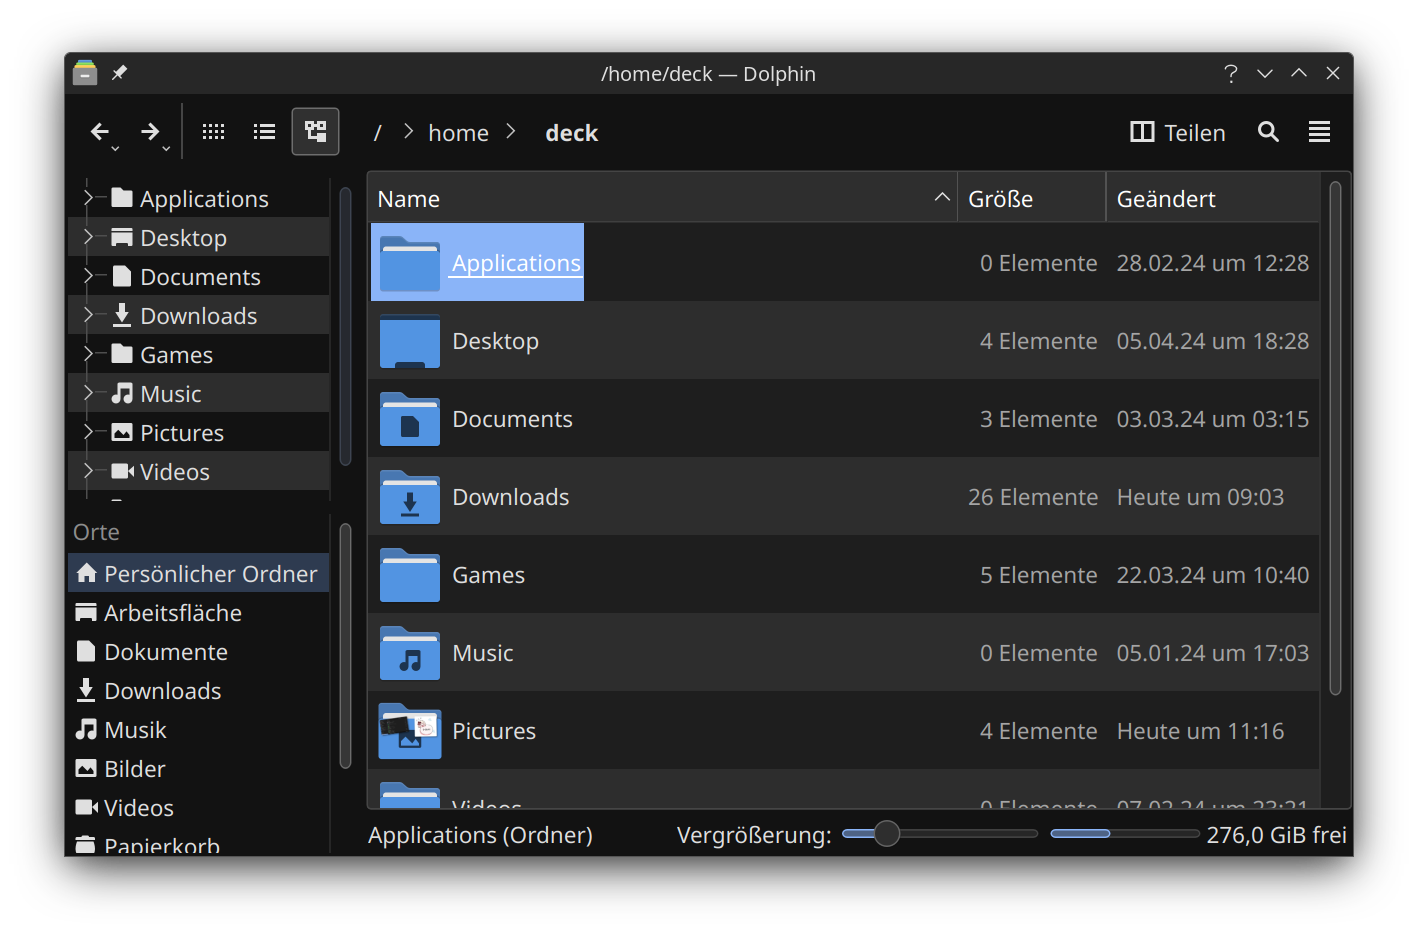Click the Music tree note icon
This screenshot has width=1418, height=933.
click(122, 393)
